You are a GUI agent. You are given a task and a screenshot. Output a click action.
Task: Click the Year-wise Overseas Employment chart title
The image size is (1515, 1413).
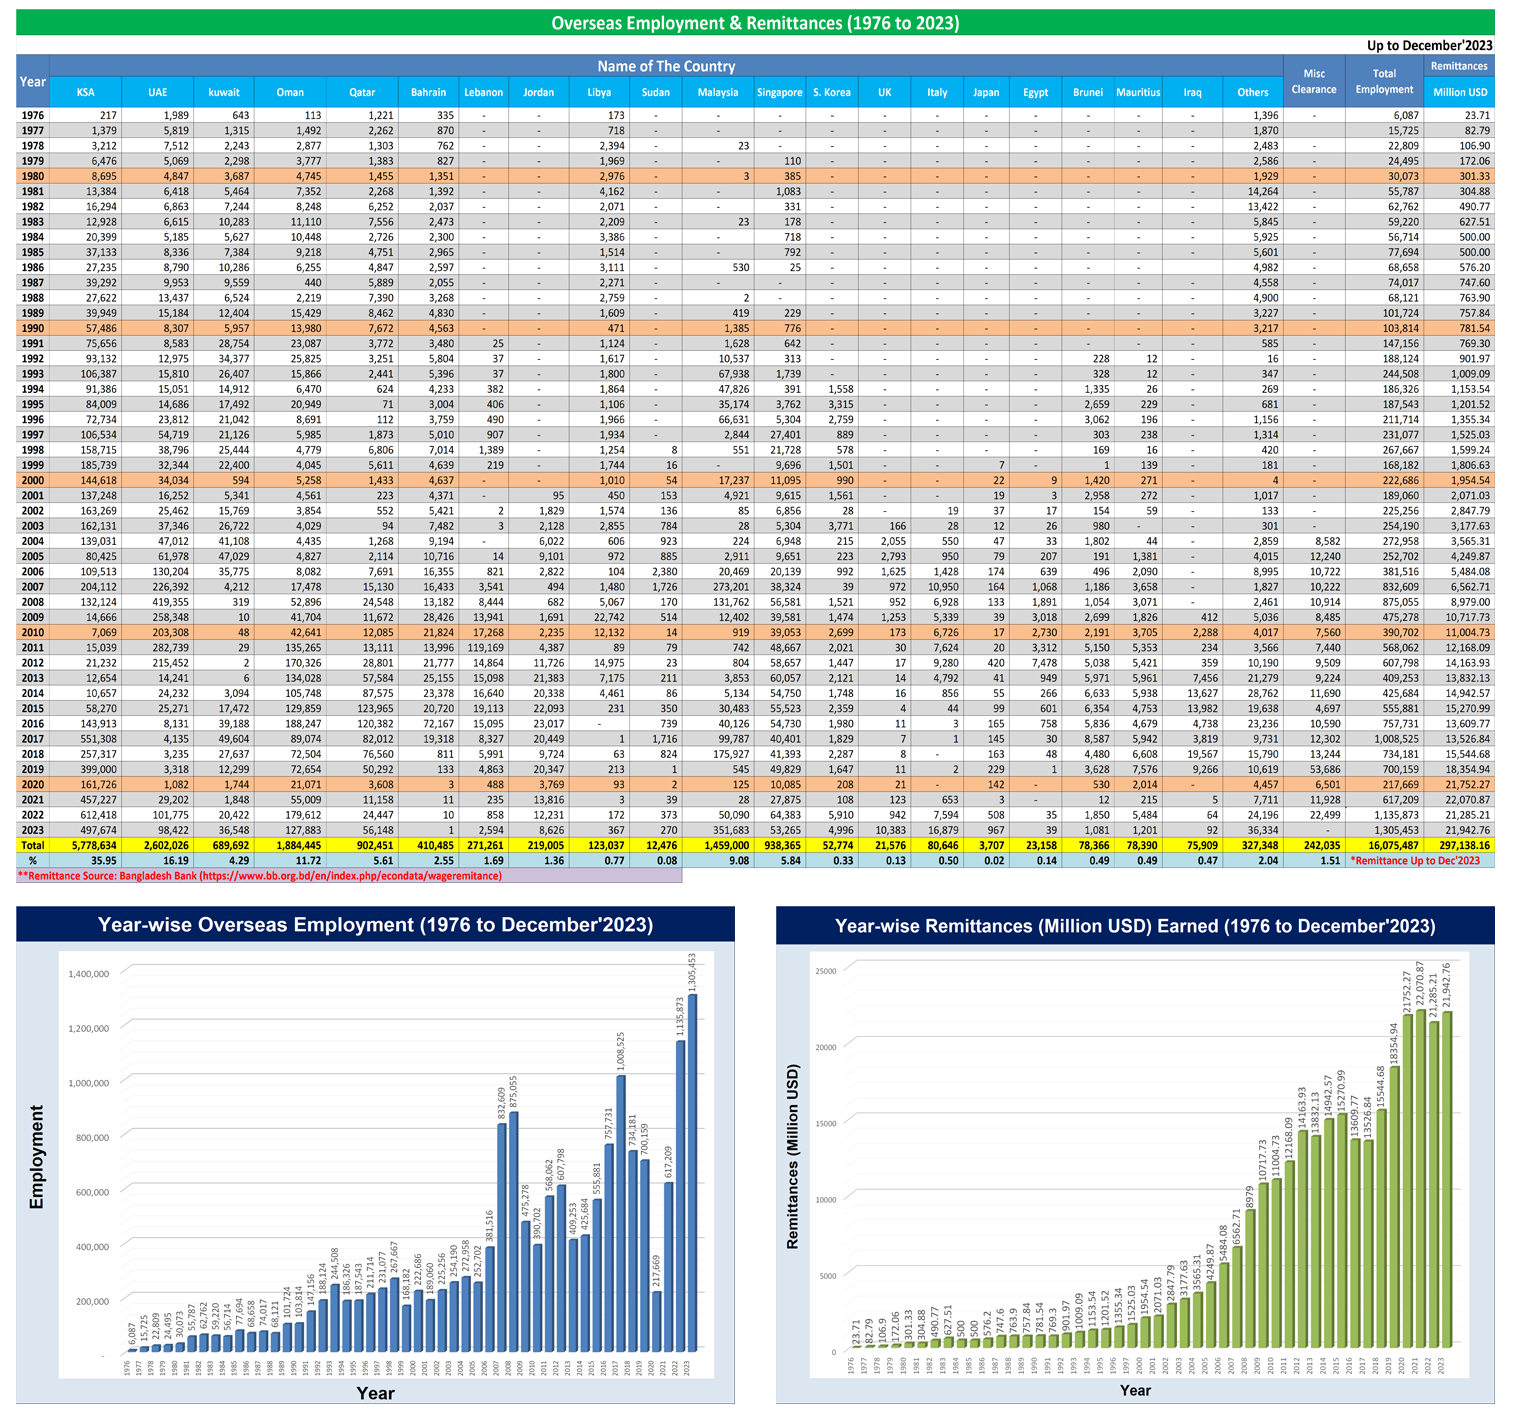[375, 925]
